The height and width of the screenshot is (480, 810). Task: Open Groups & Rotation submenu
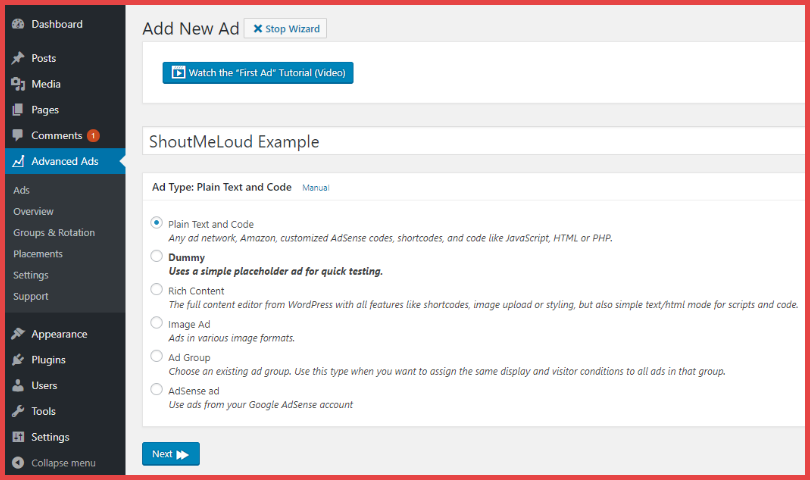(54, 233)
